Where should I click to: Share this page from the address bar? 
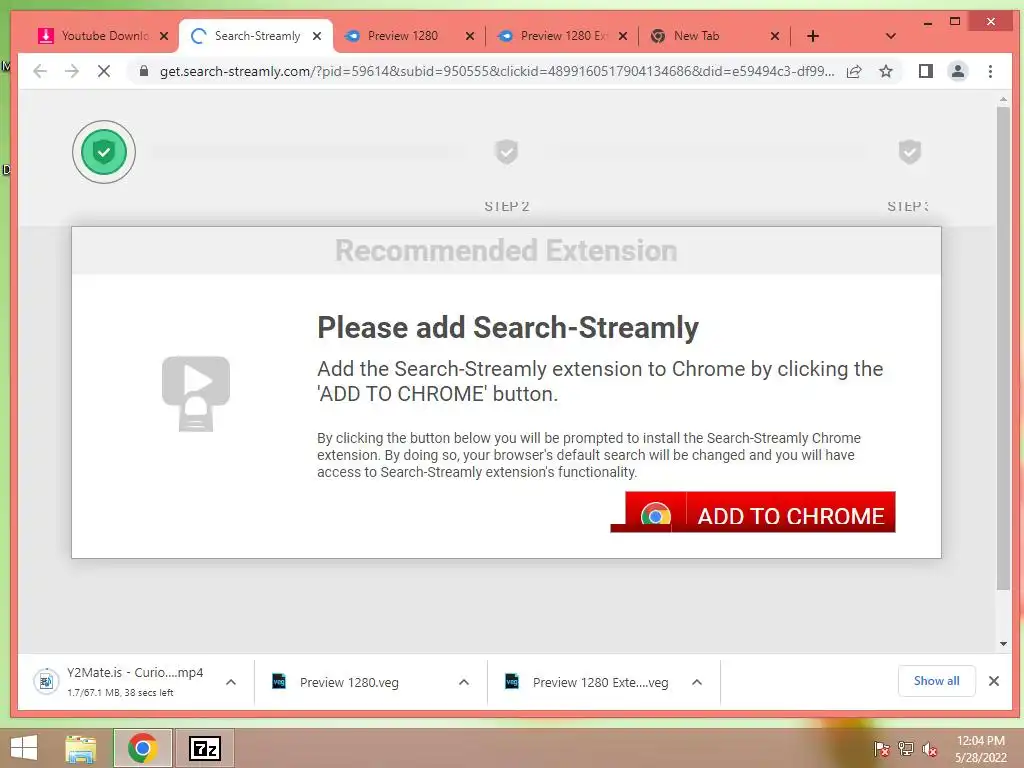(x=854, y=71)
